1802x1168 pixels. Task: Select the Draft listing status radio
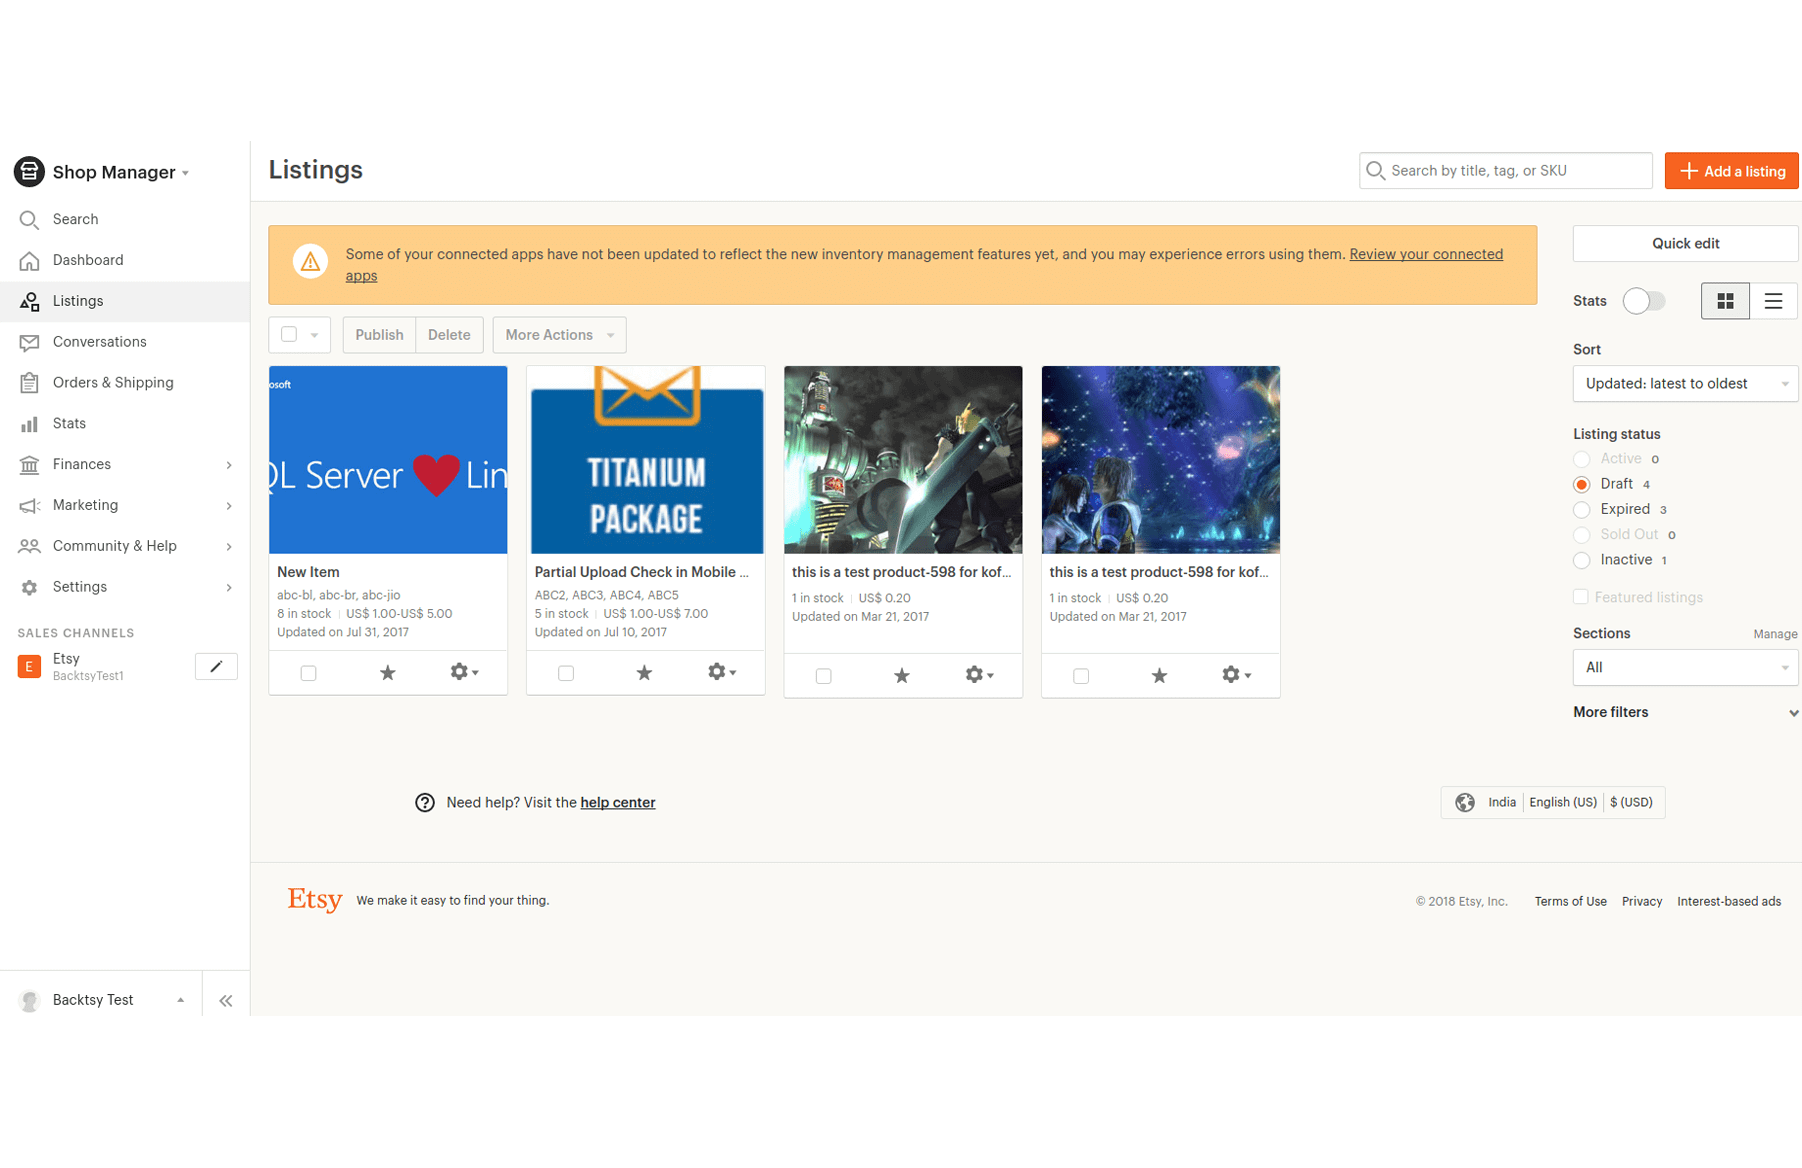(1581, 485)
